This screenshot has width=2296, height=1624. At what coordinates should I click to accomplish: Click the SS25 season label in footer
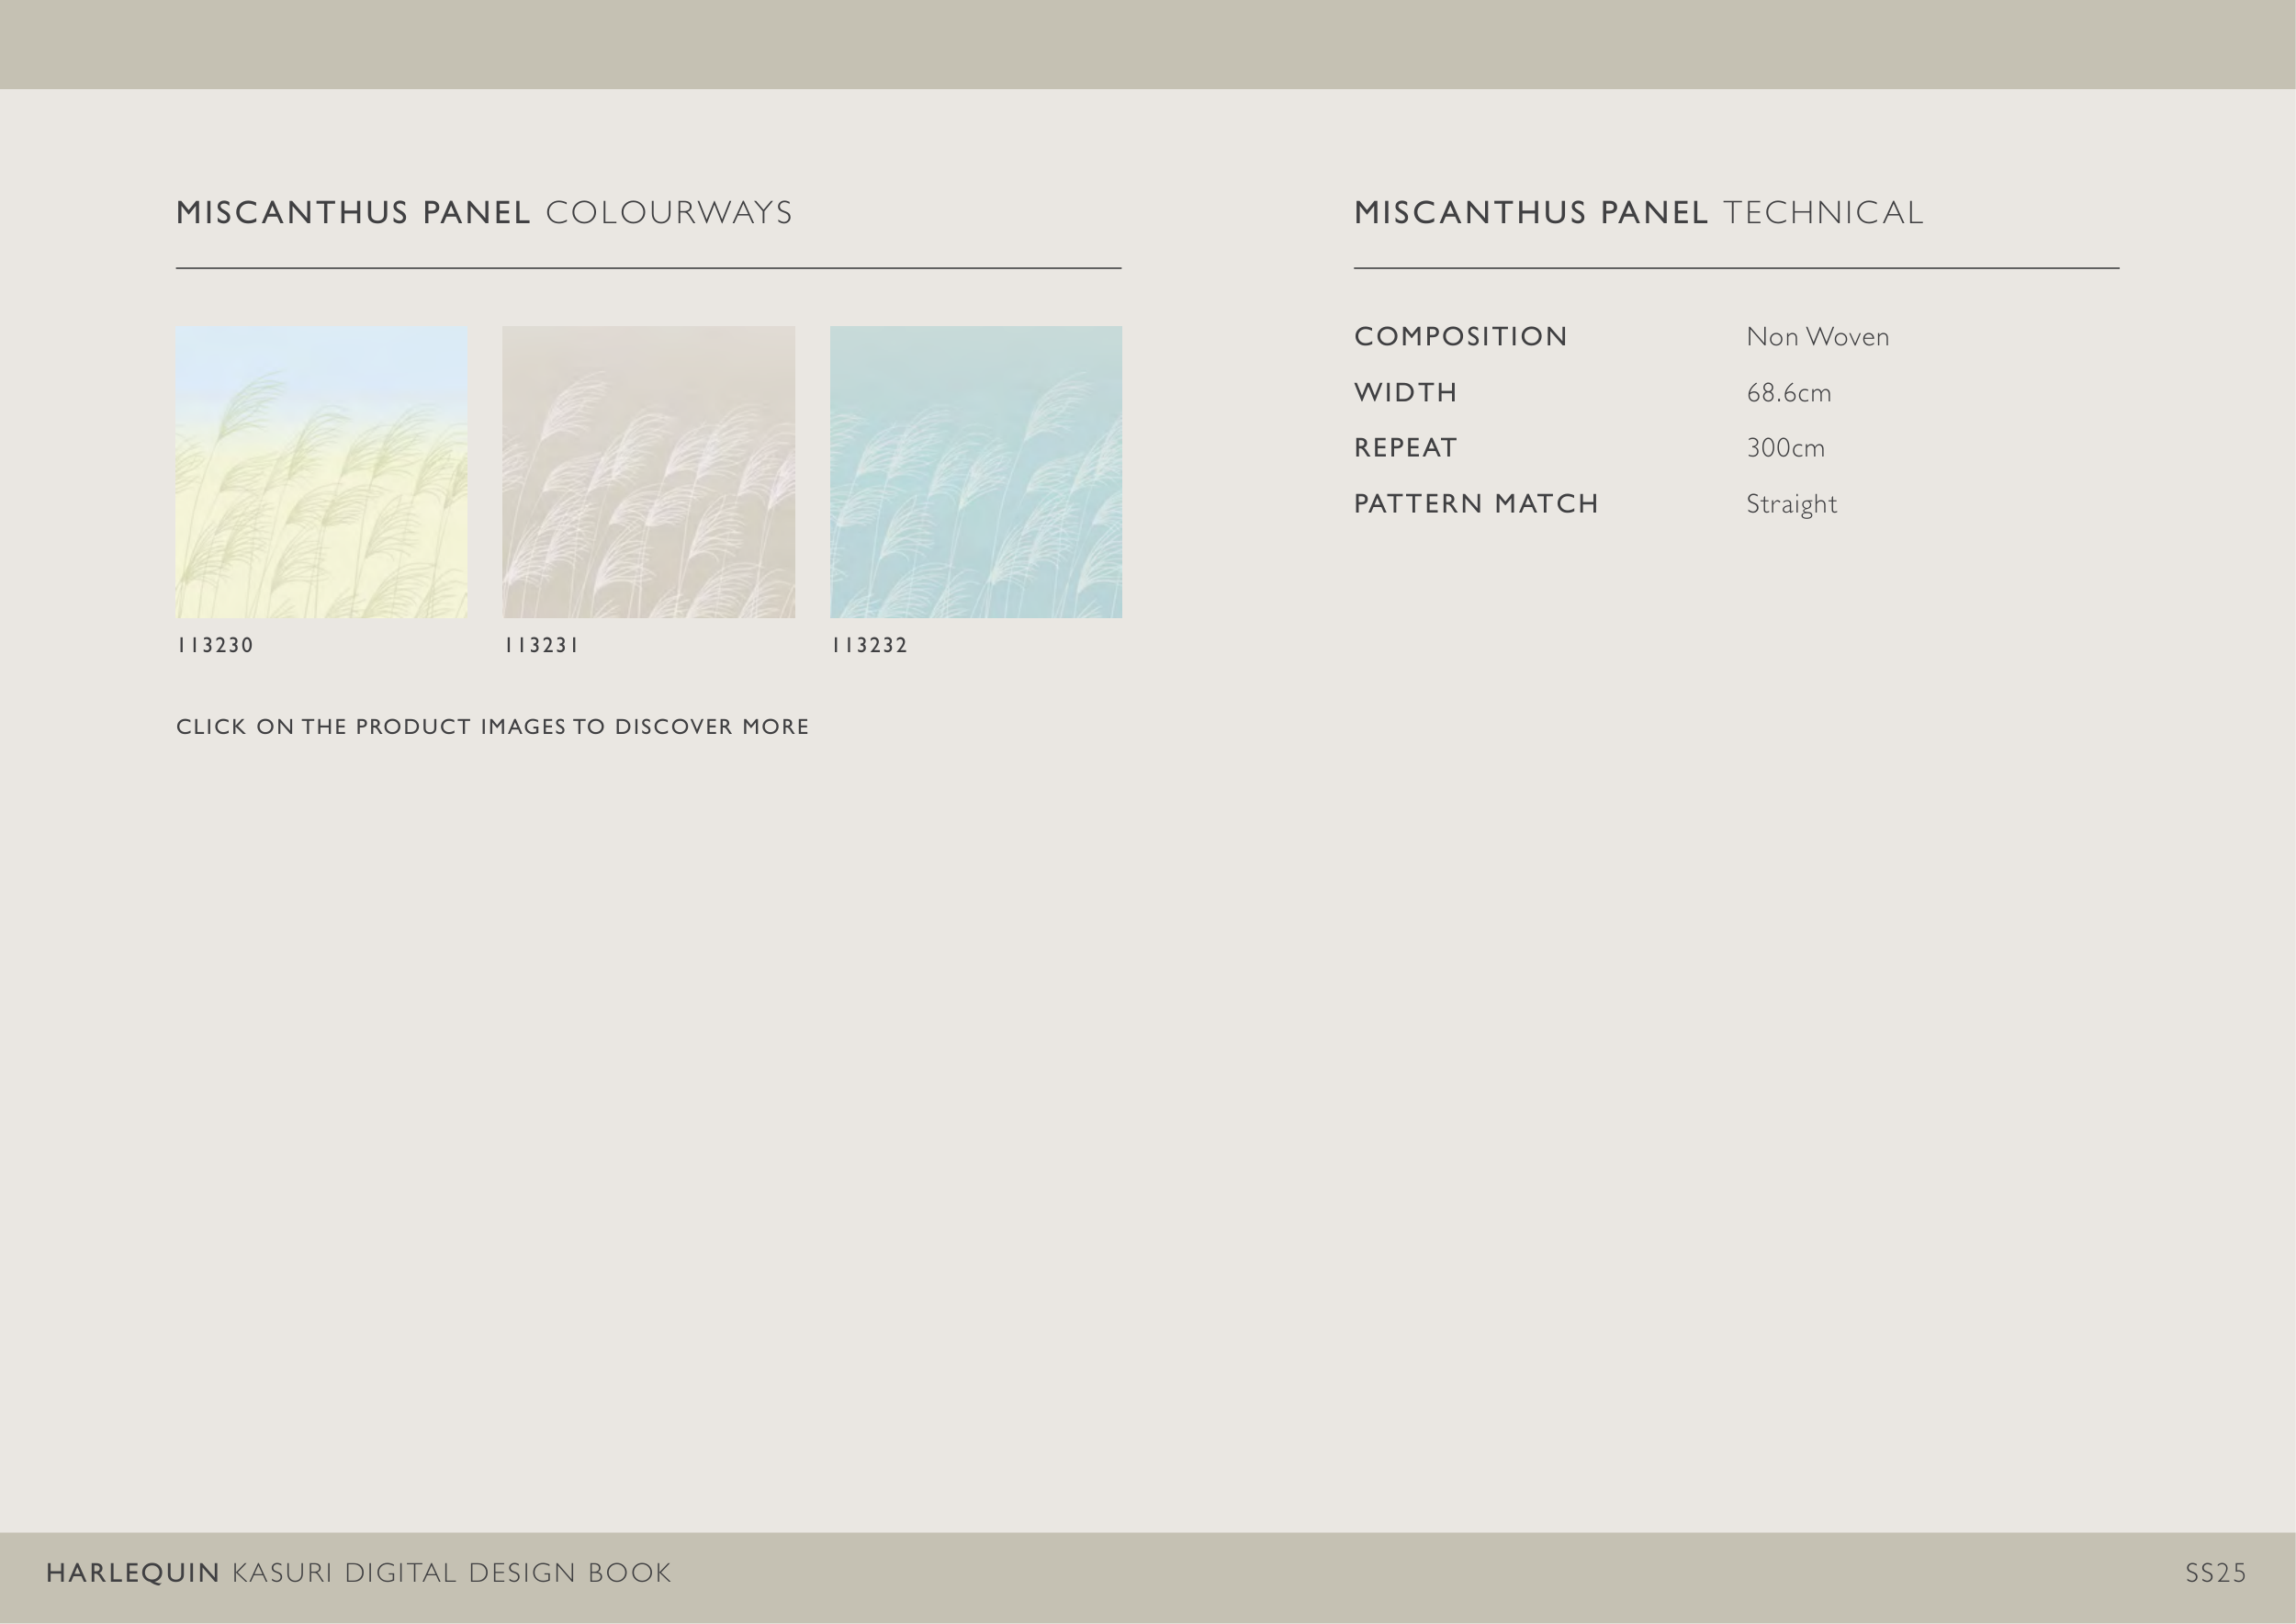[2215, 1573]
